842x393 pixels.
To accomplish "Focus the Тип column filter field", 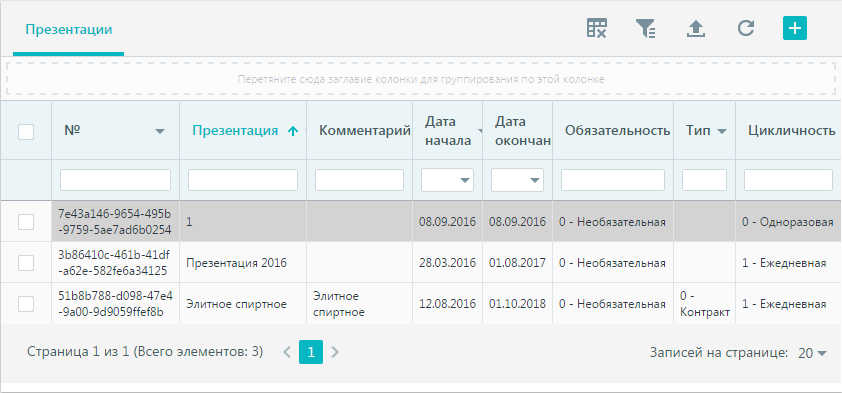I will click(705, 180).
